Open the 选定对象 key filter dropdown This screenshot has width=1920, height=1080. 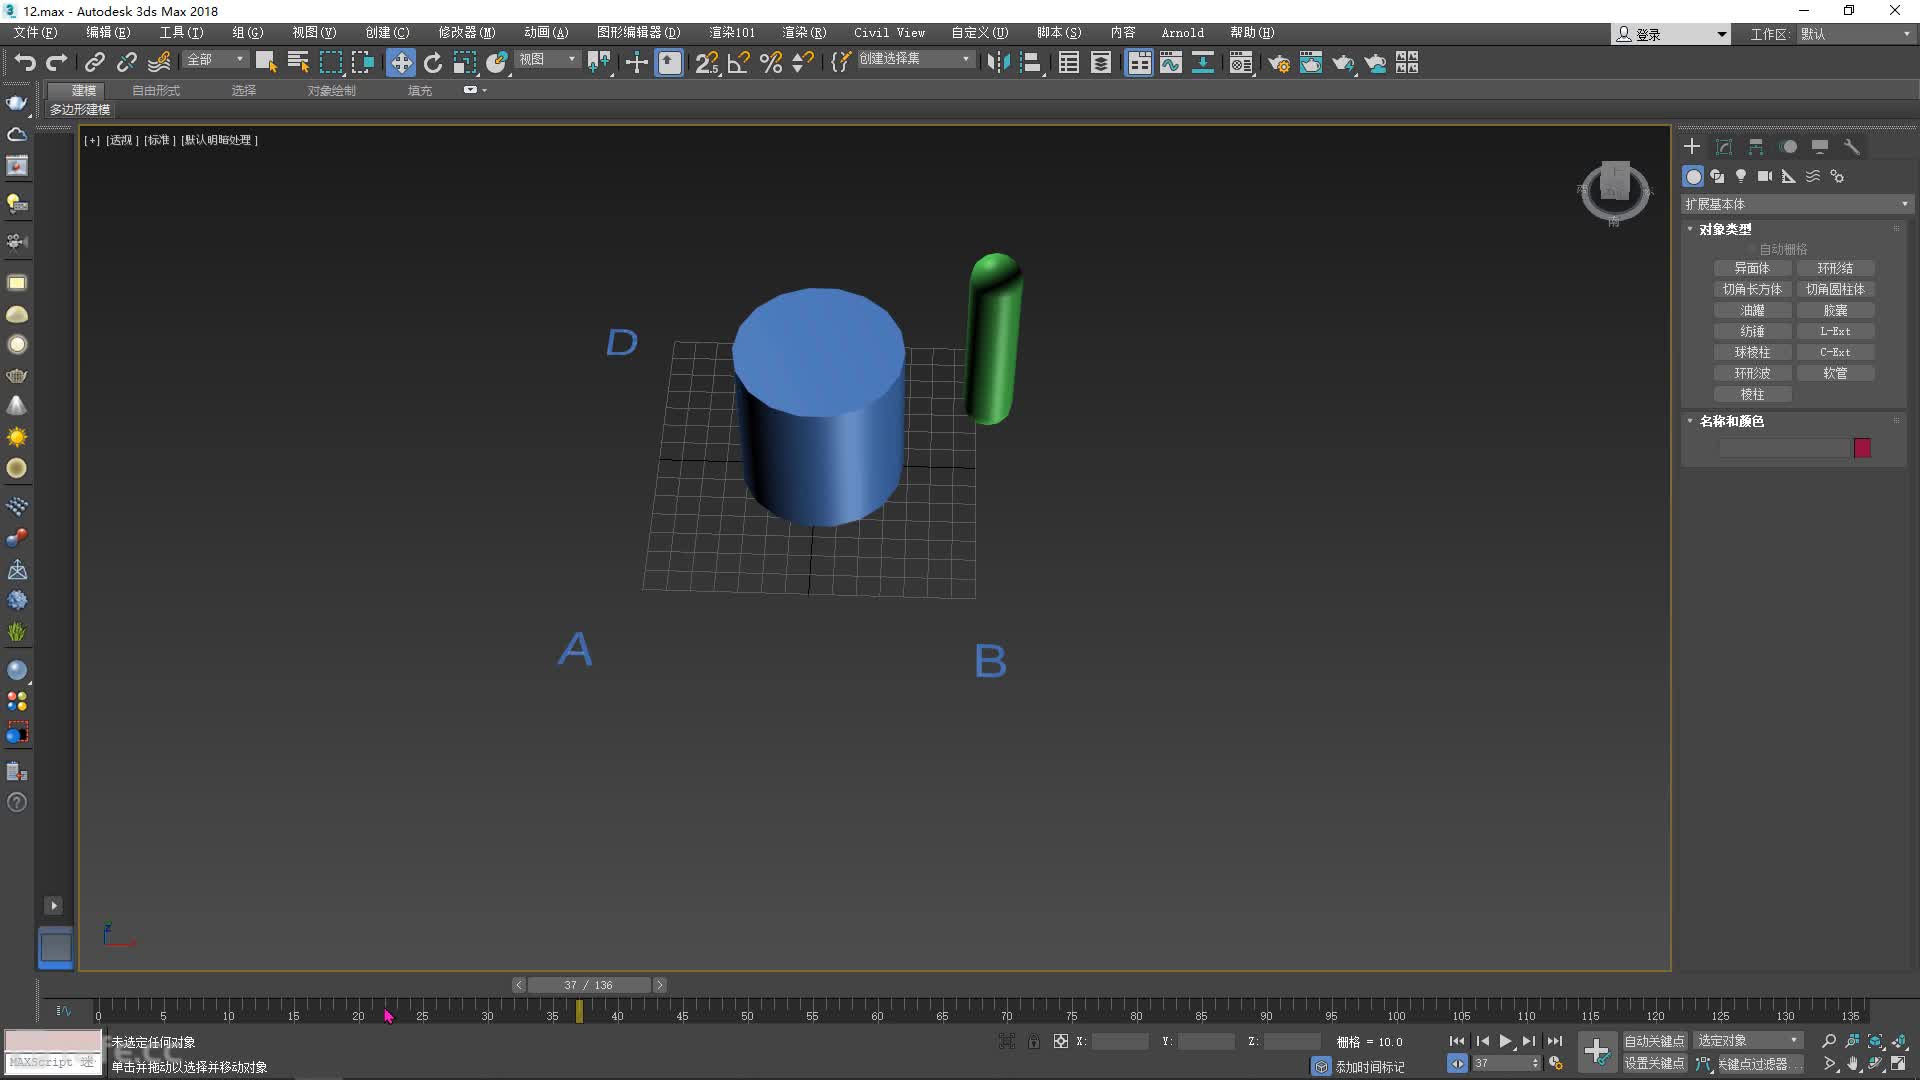pyautogui.click(x=1747, y=1041)
